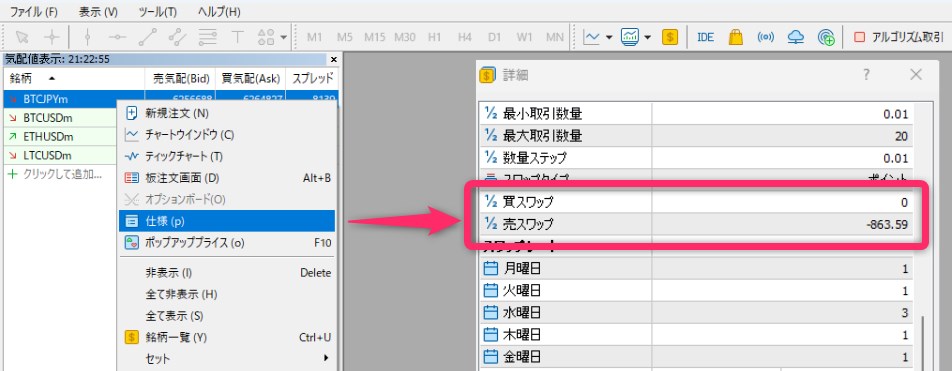Screen dimensions: 952x371
Task: Switch to M15 timeframe
Action: tap(375, 37)
